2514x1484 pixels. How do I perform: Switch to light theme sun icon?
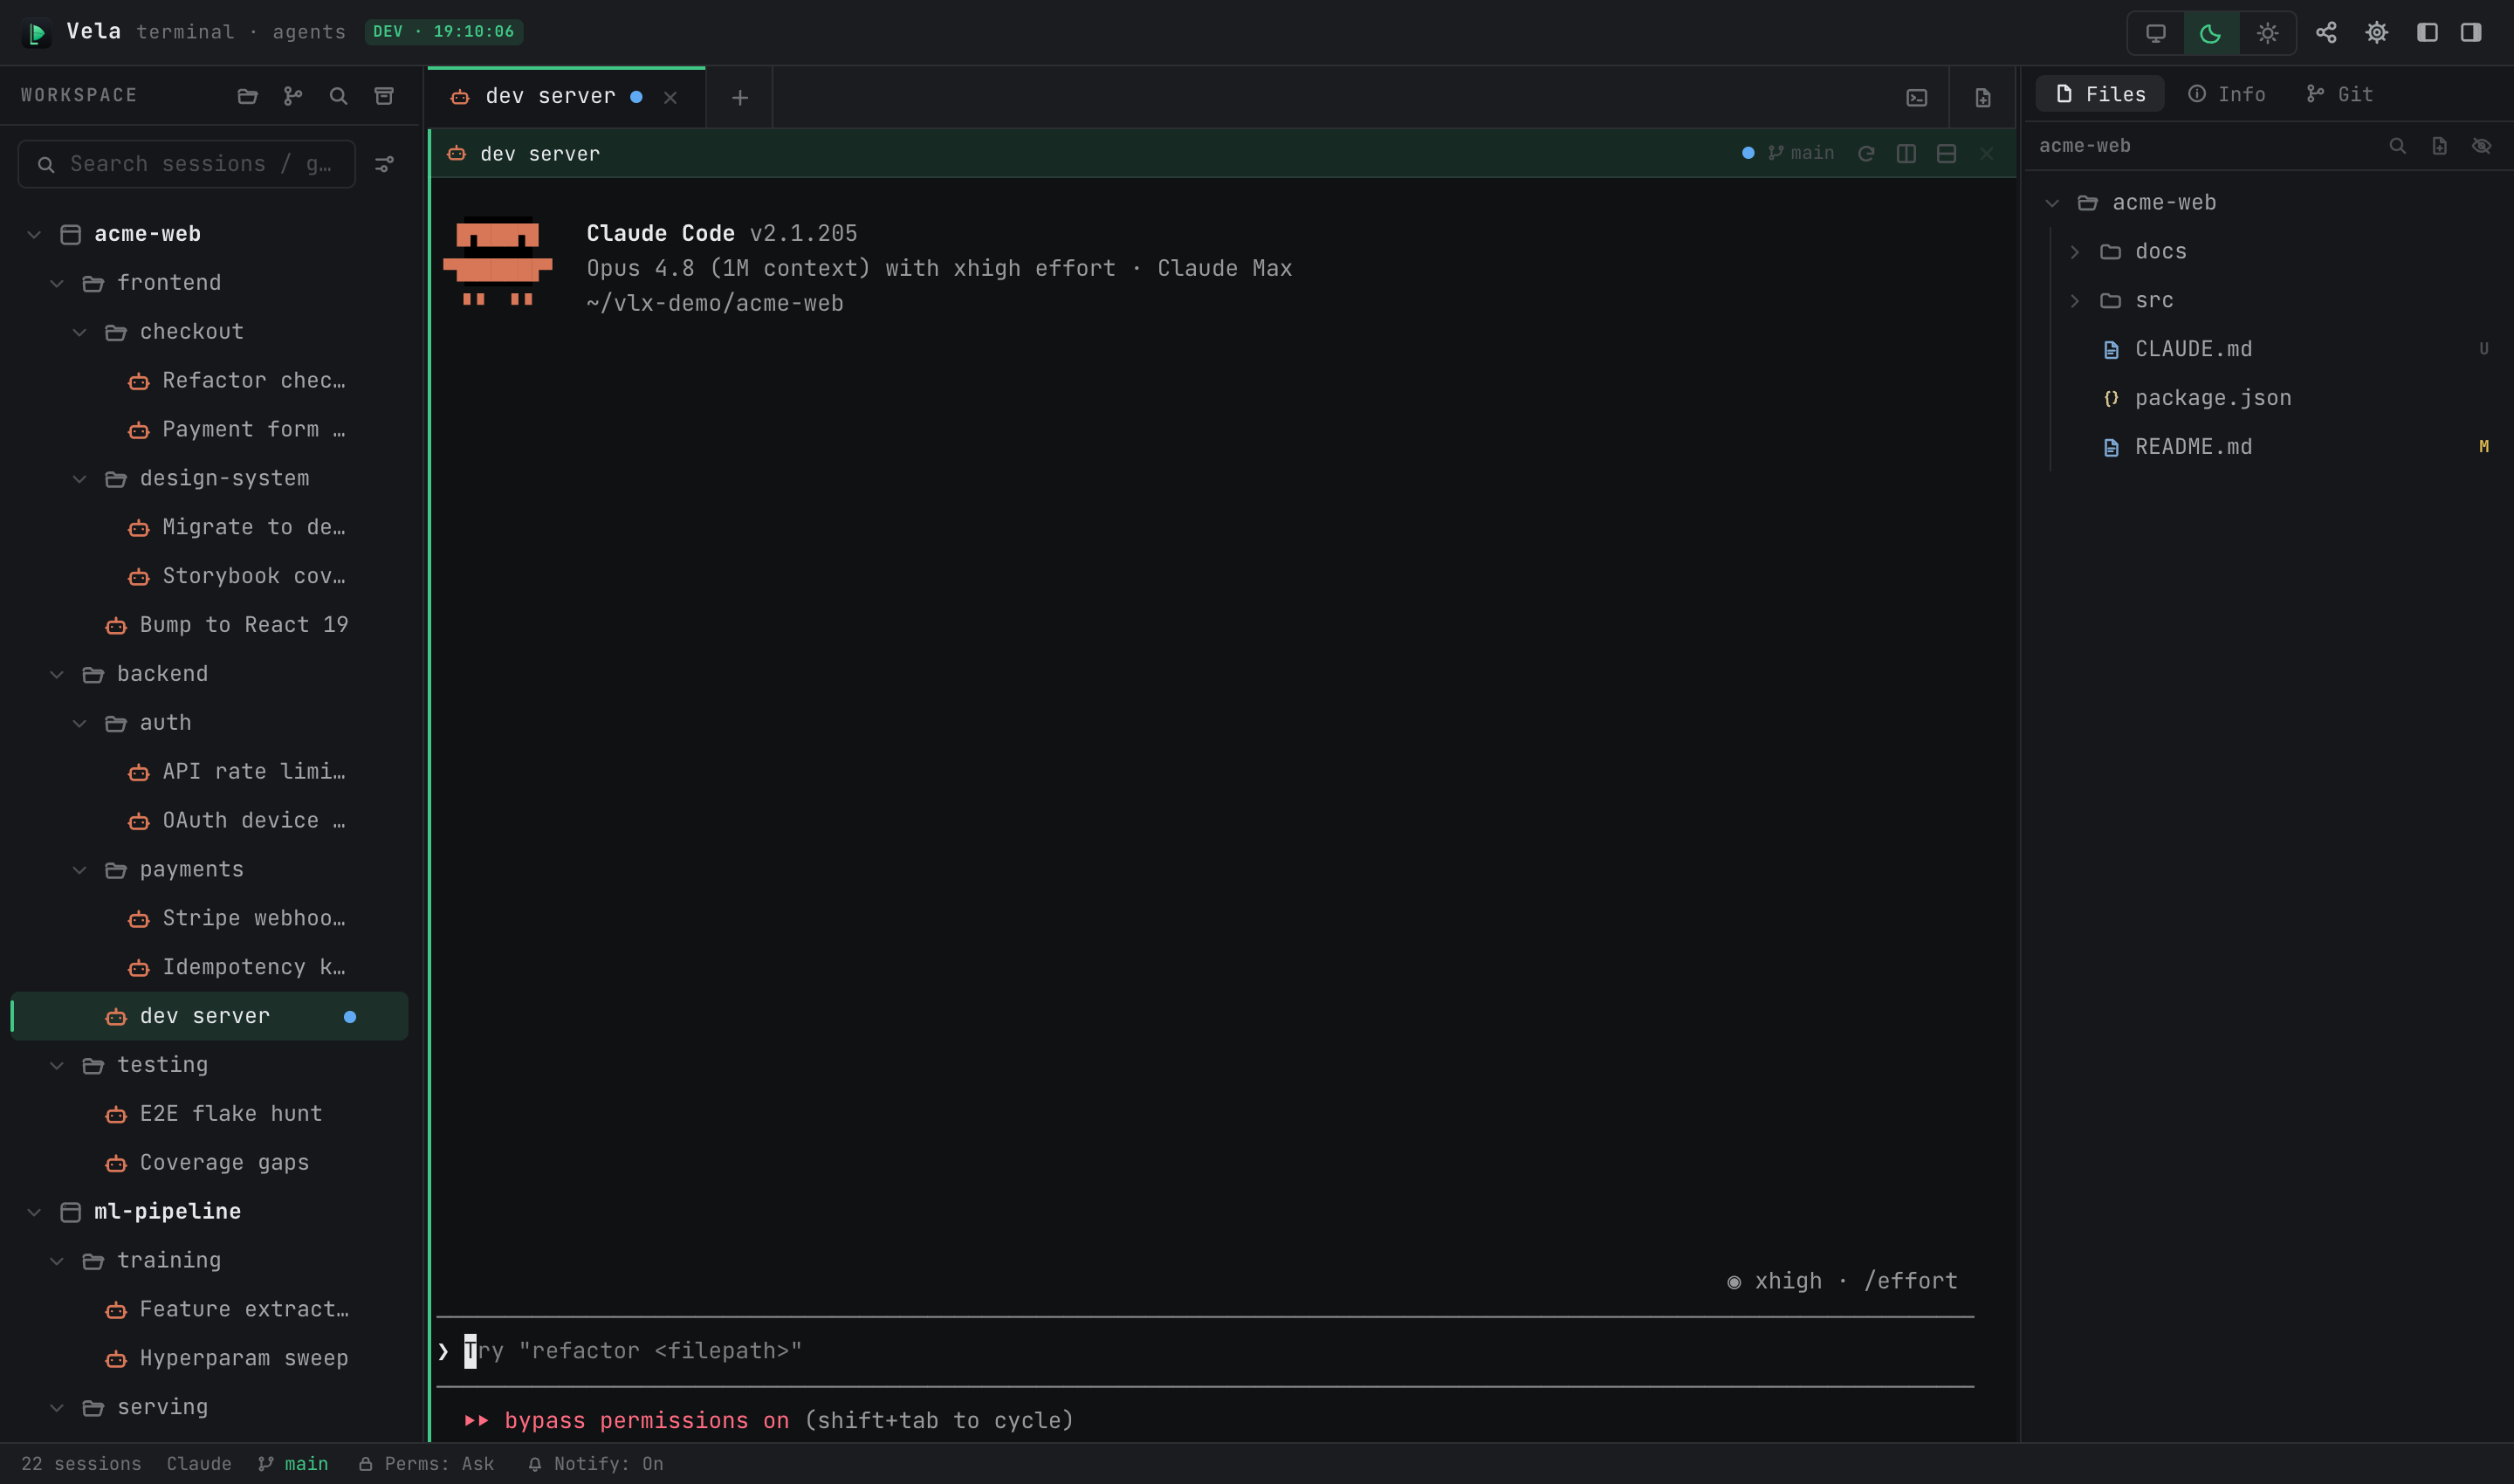(x=2267, y=33)
